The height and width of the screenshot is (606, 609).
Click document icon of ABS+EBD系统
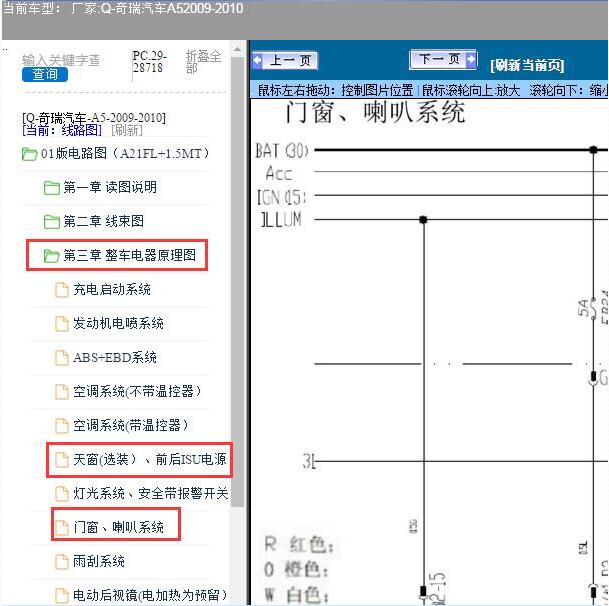pyautogui.click(x=61, y=358)
